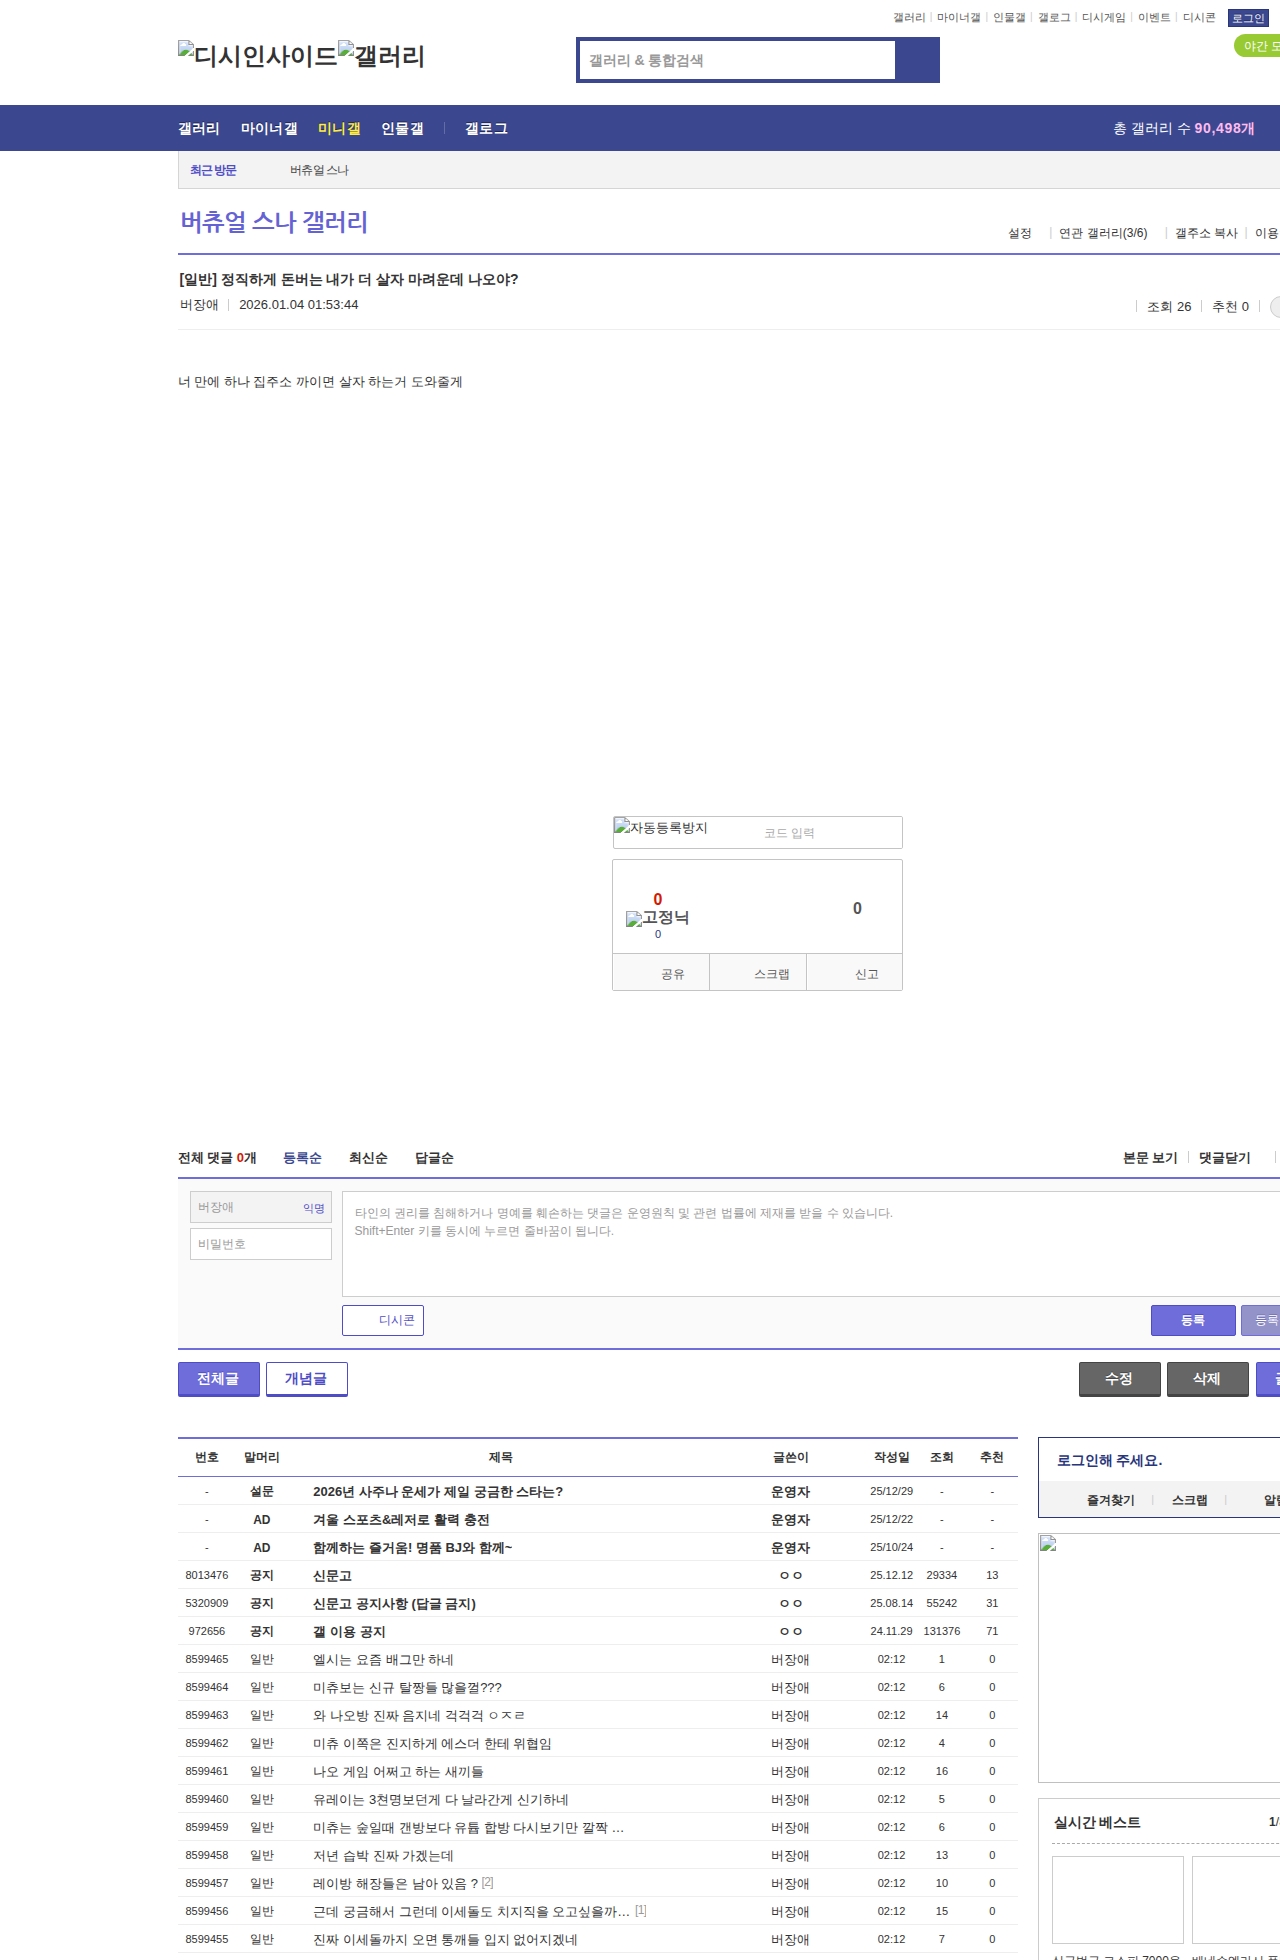Expand the 연관 갤러리(3/6) list

point(1103,233)
